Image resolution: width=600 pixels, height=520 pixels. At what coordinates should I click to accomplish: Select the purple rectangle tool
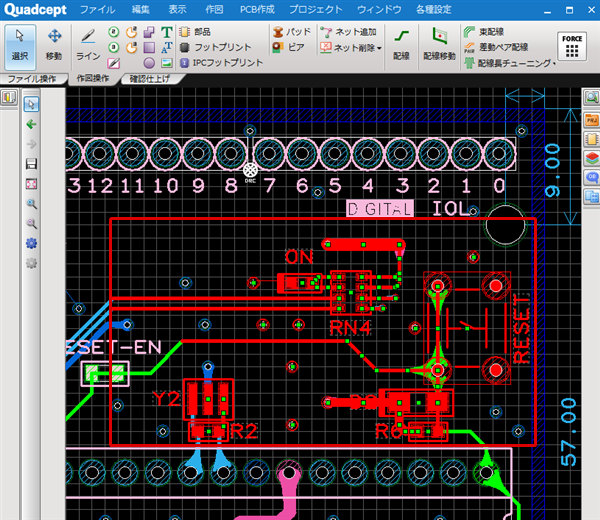click(x=149, y=47)
